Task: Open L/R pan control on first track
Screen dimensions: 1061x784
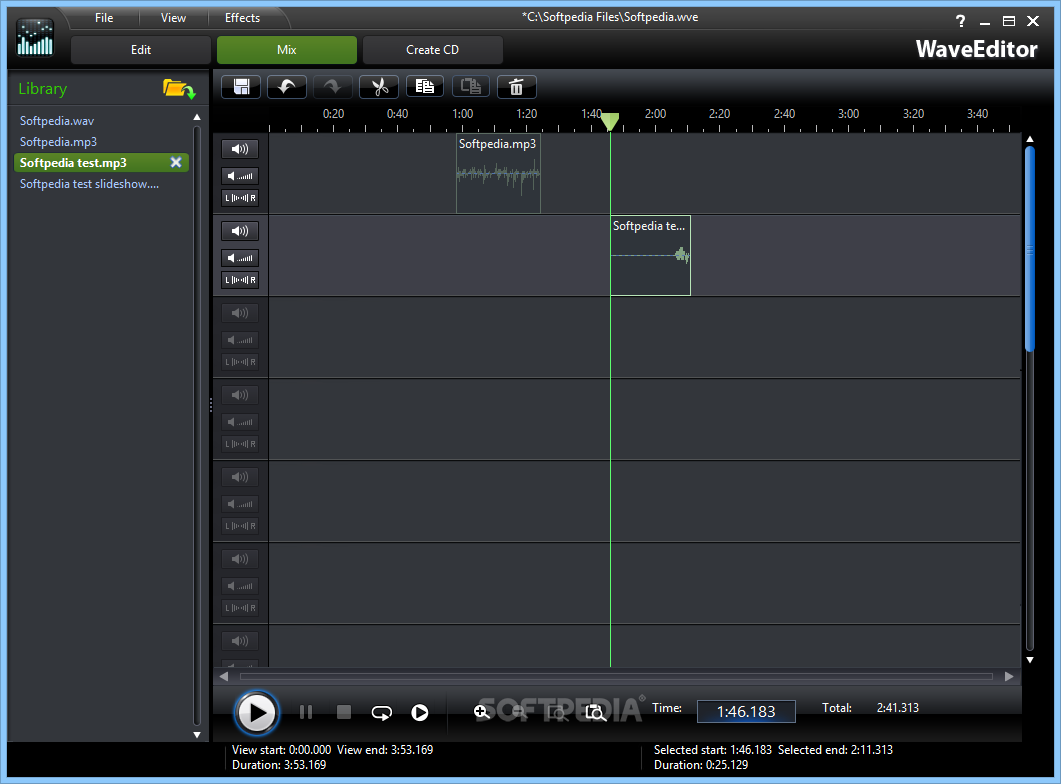Action: pyautogui.click(x=240, y=198)
